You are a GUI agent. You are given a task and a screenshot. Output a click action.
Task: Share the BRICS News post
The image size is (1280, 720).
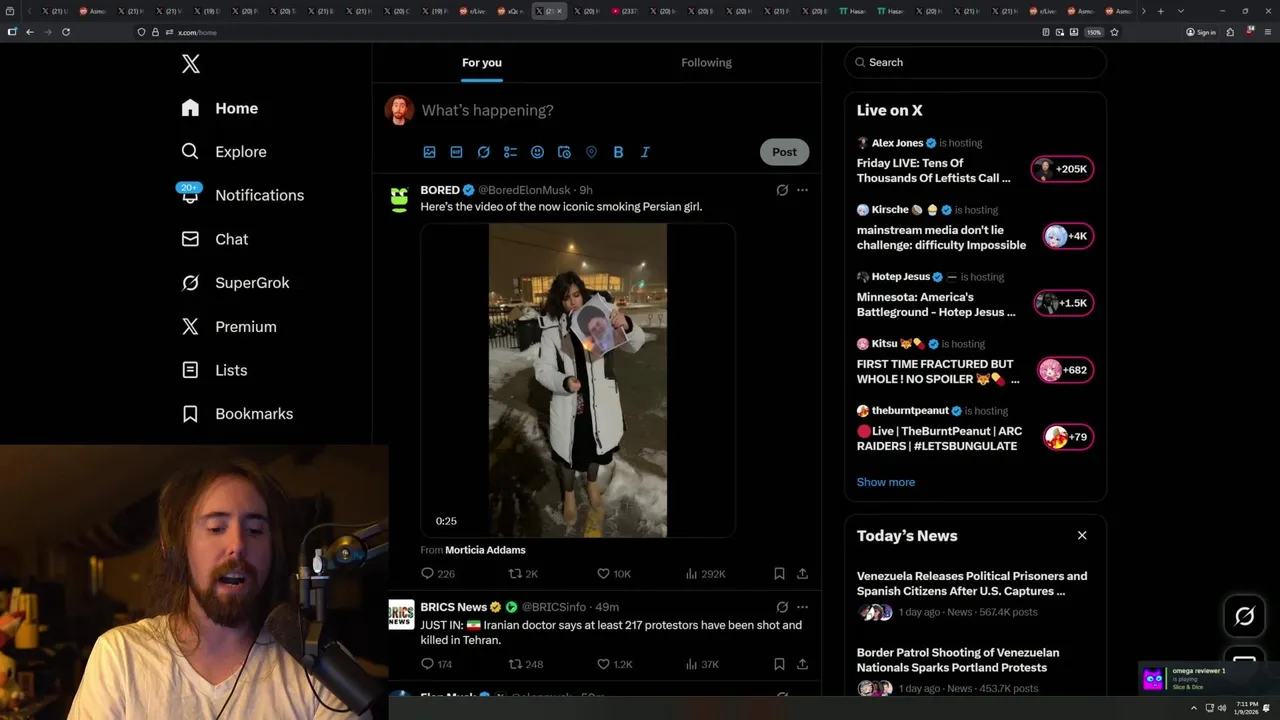[802, 664]
